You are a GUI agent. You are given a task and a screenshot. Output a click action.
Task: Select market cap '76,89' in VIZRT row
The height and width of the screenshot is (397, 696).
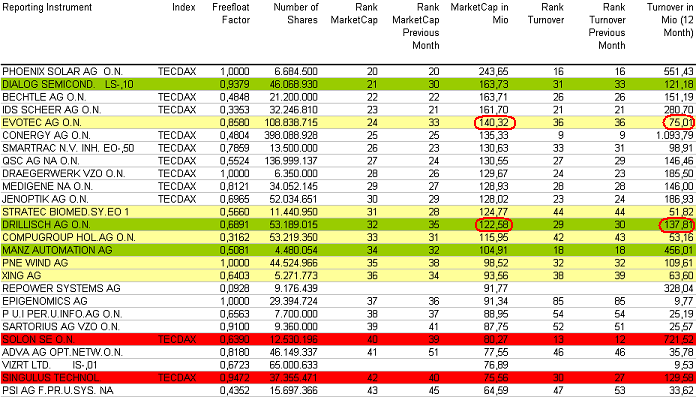point(496,365)
